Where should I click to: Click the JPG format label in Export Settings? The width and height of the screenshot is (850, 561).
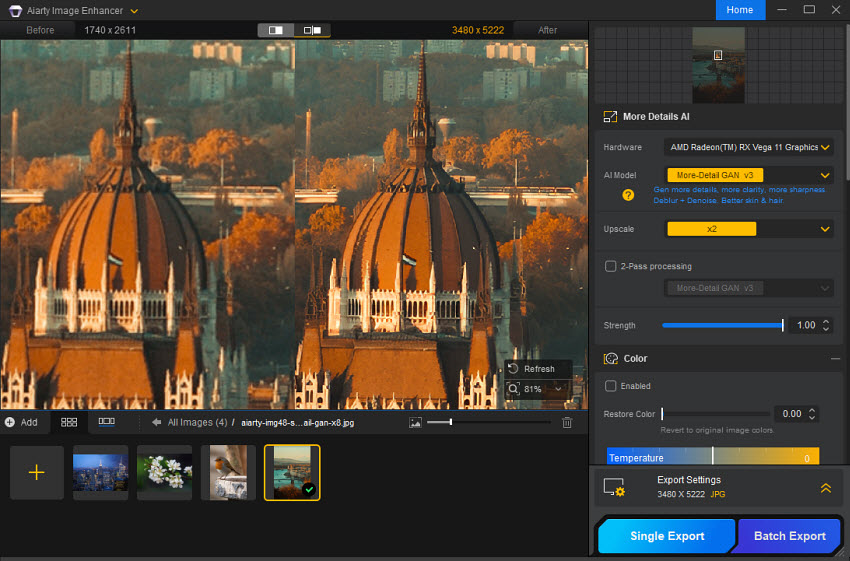coord(718,494)
